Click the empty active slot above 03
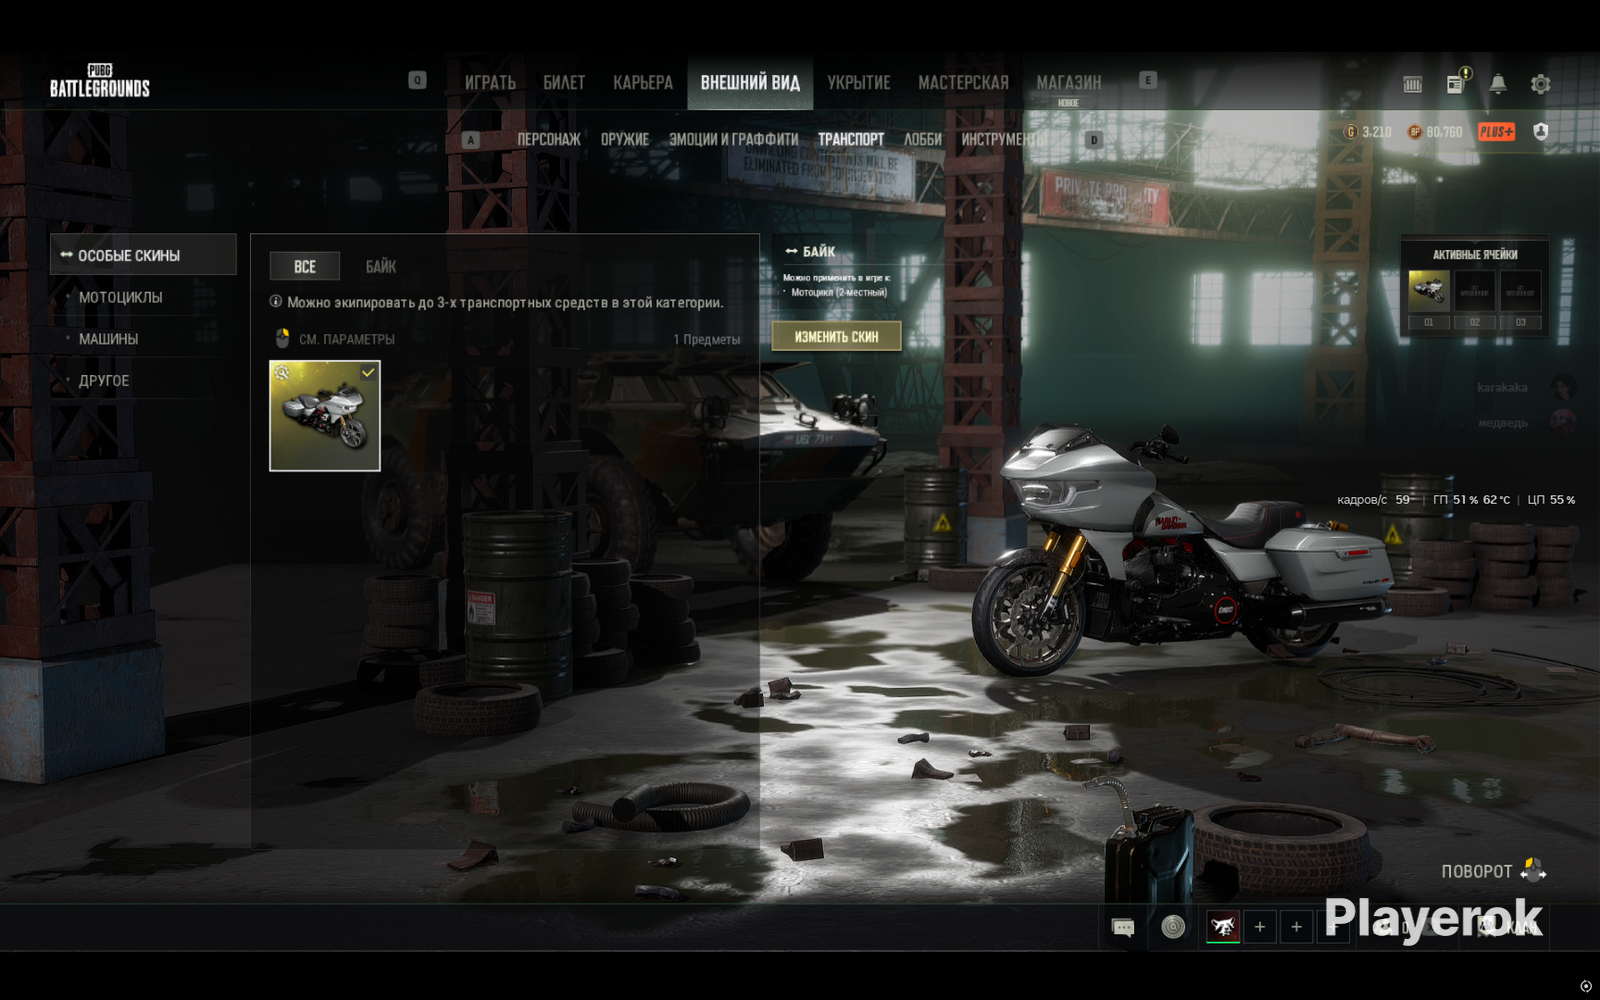1600x1000 pixels. tap(1521, 291)
